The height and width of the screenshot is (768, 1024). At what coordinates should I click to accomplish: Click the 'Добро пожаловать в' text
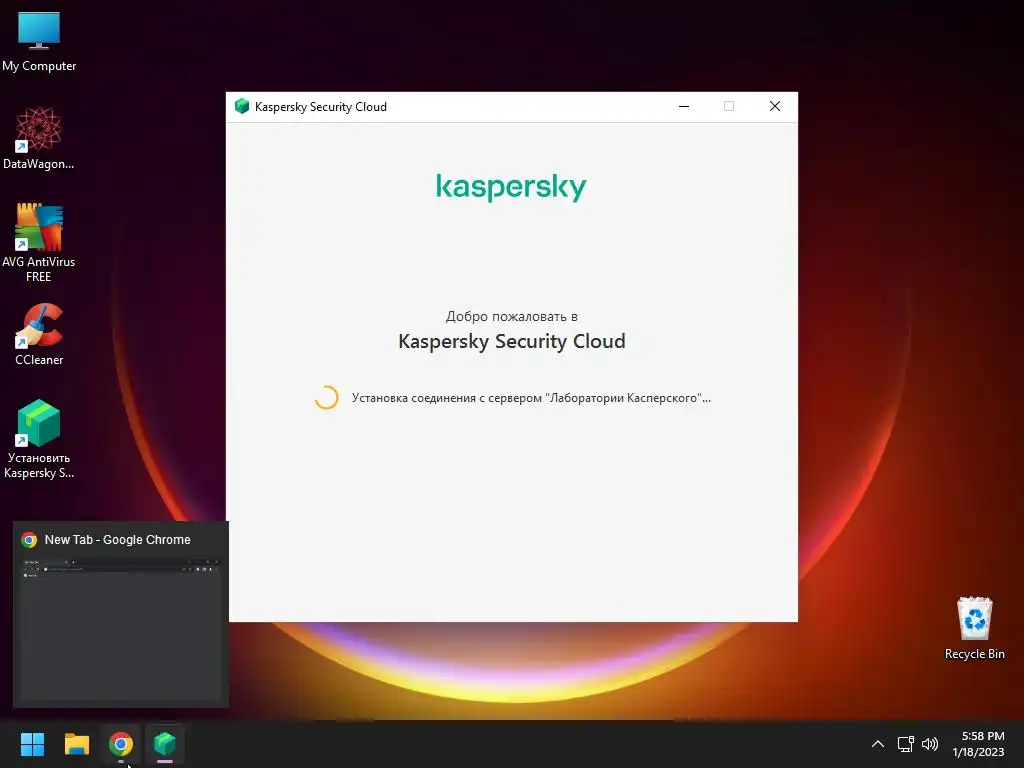[x=511, y=317]
